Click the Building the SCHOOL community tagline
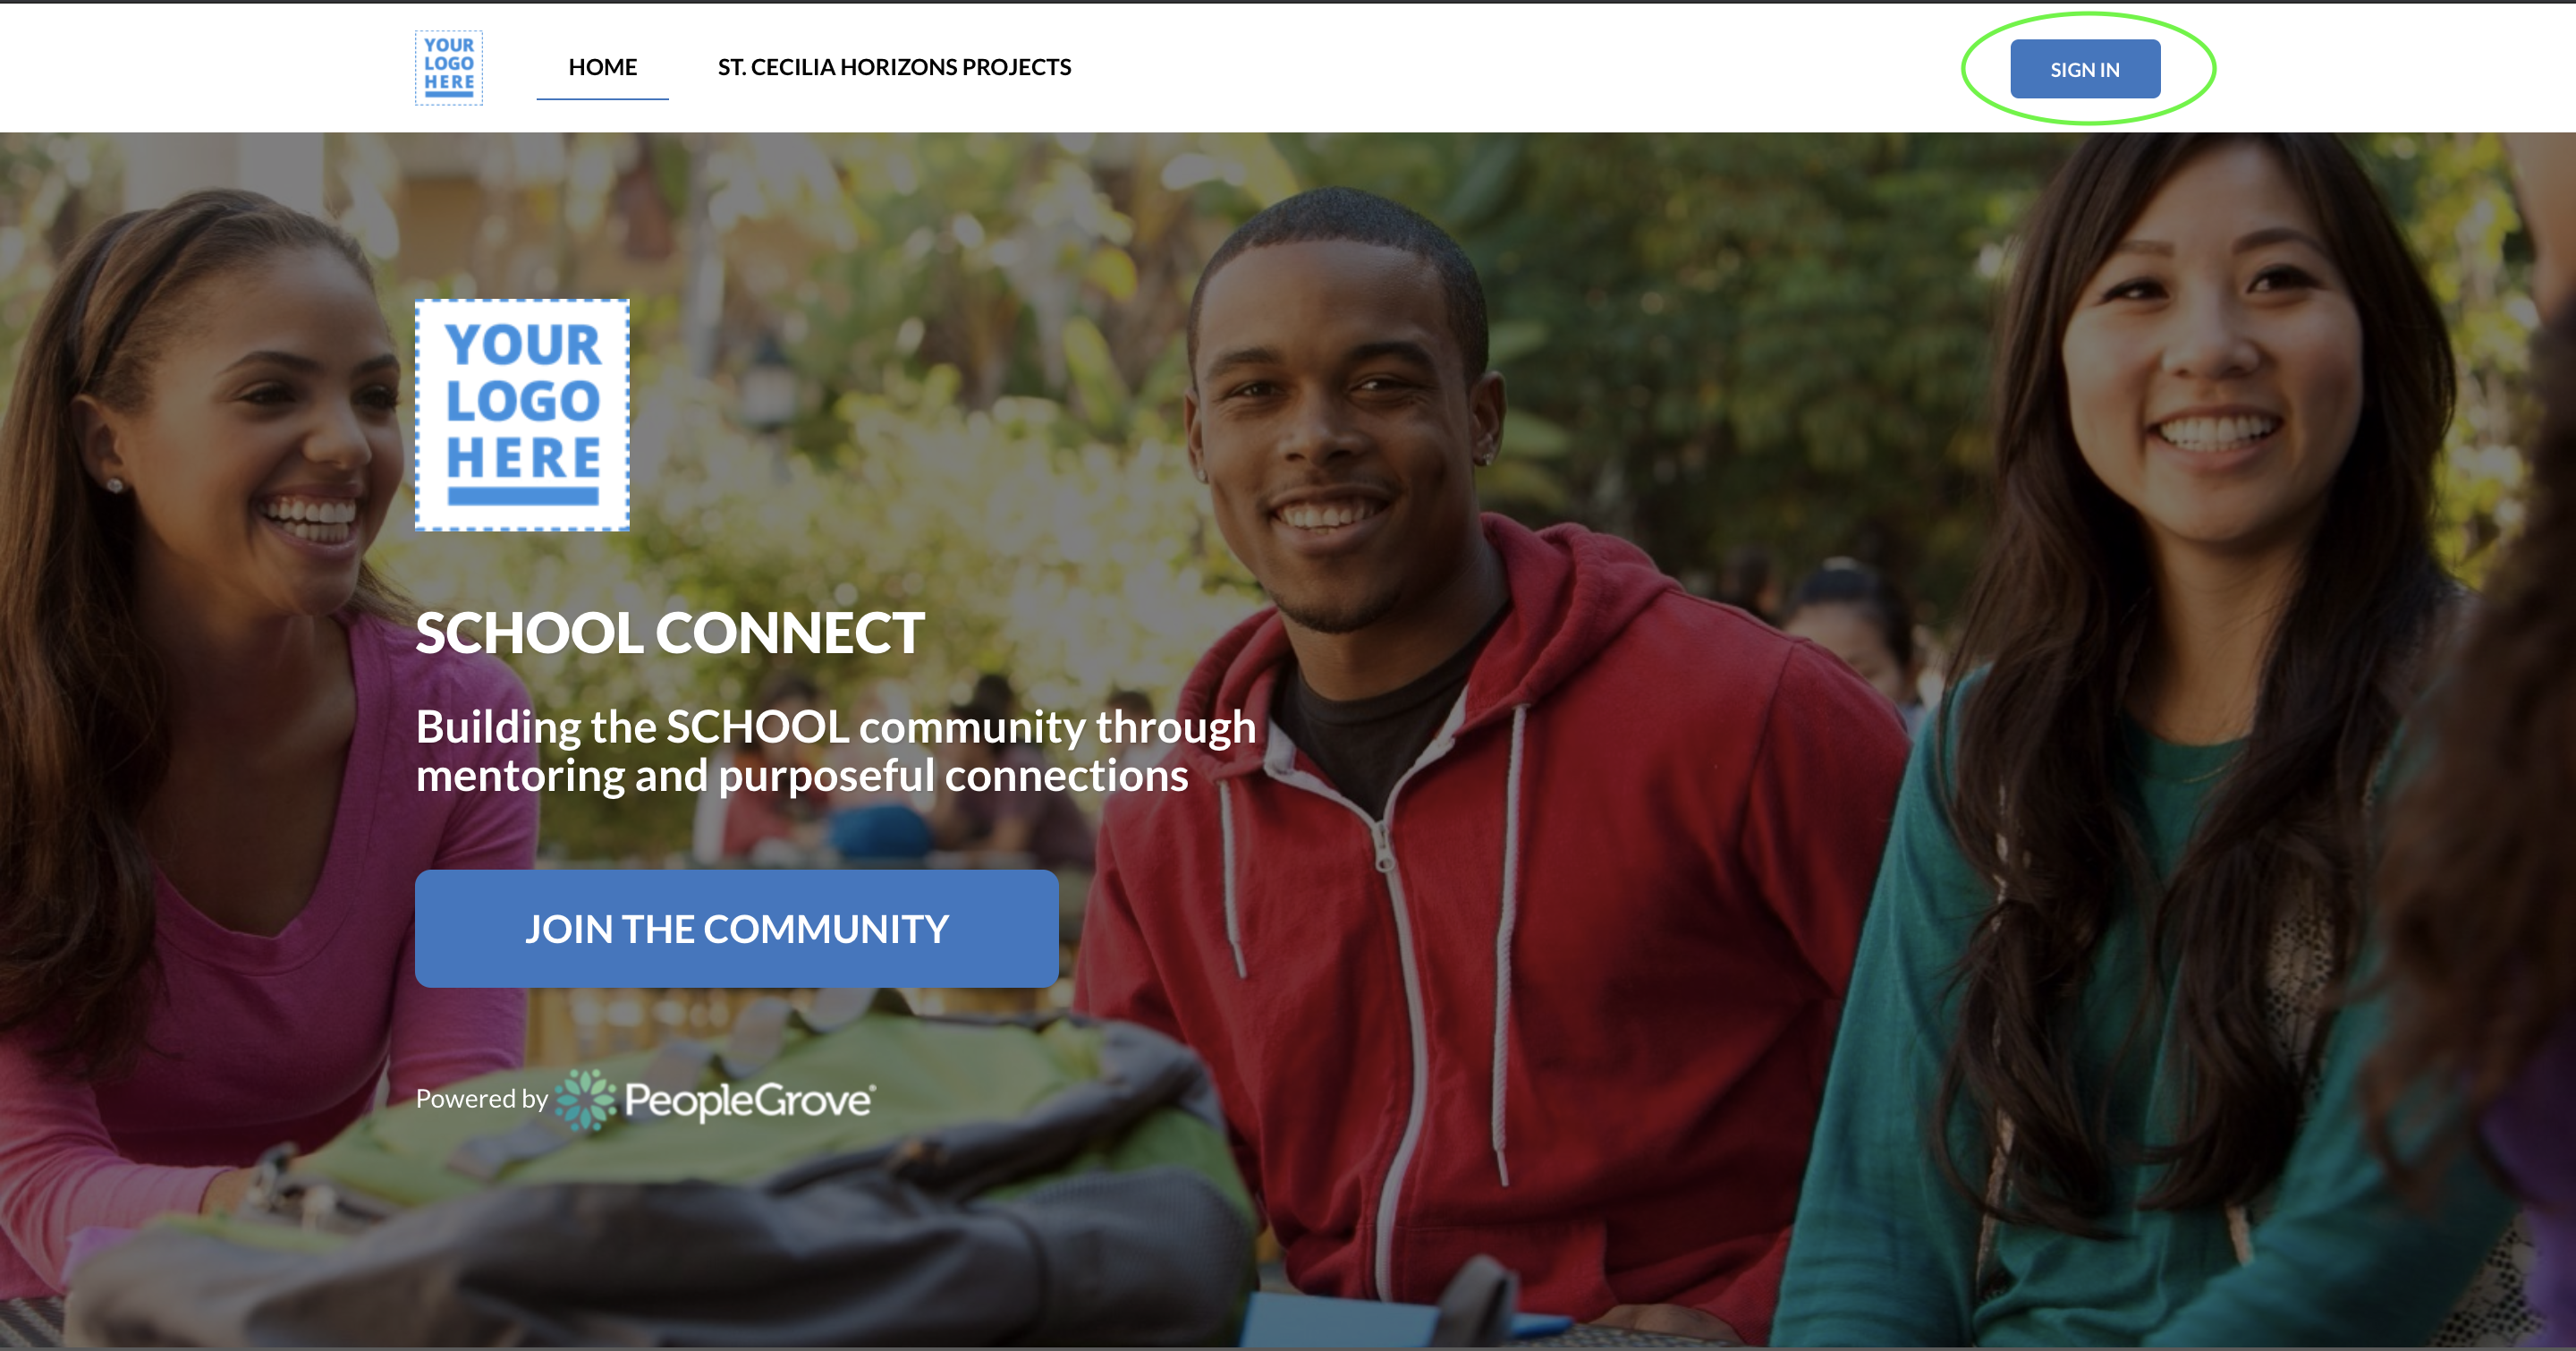This screenshot has height=1351, width=2576. point(836,751)
